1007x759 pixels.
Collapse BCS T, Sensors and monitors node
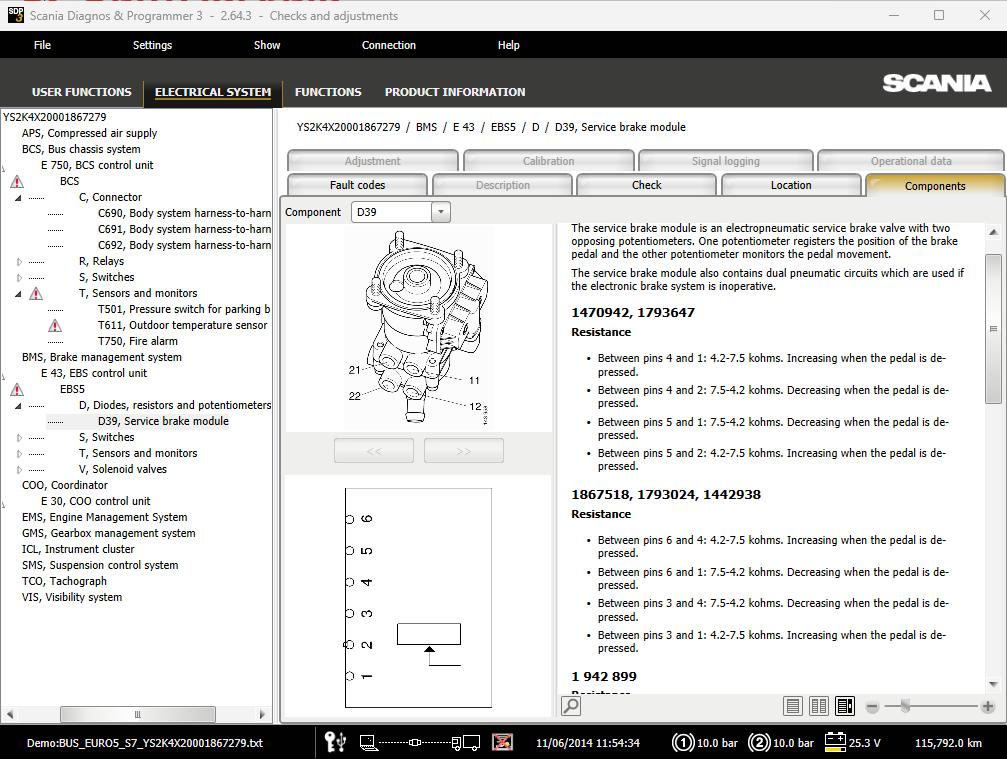coord(18,294)
